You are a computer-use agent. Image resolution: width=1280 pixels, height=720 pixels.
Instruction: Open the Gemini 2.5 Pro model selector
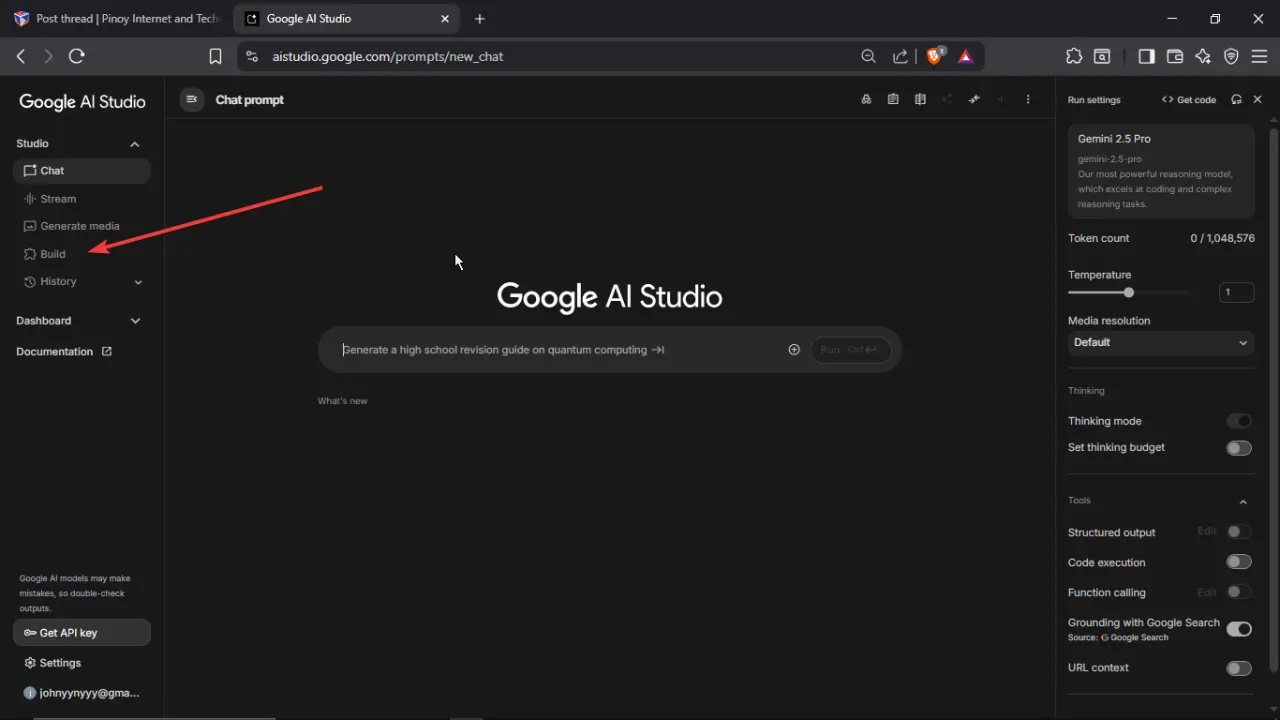[x=1161, y=171]
